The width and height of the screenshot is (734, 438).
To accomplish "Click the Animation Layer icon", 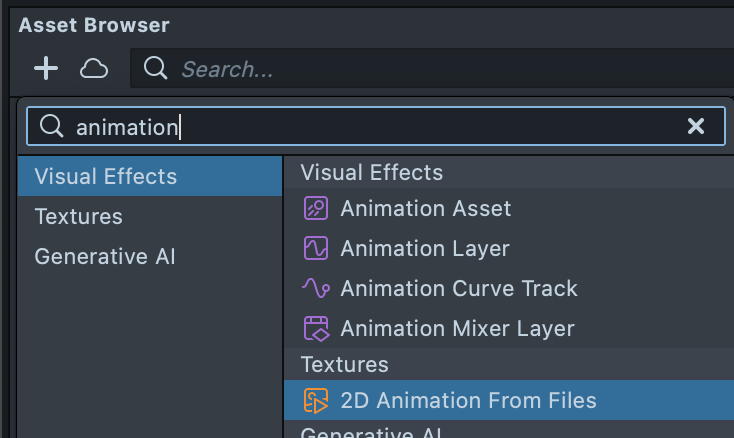I will coord(315,248).
